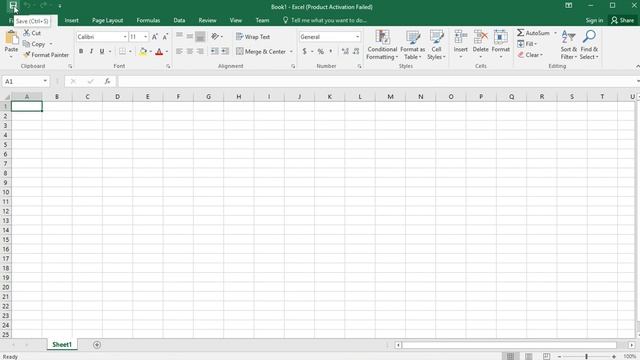Click the Merge & Center button
The height and width of the screenshot is (360, 640).
click(x=261, y=51)
